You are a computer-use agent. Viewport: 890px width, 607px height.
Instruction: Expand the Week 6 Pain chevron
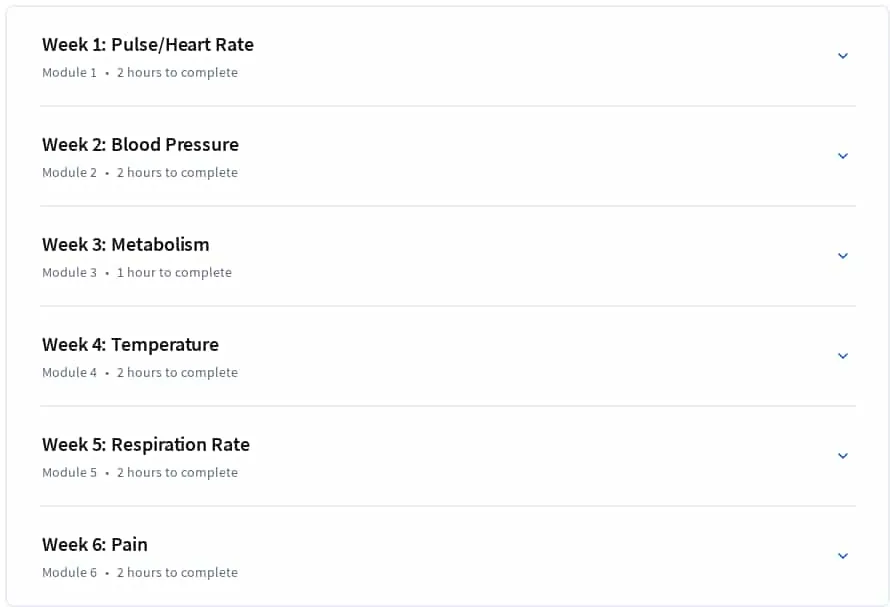pyautogui.click(x=843, y=555)
